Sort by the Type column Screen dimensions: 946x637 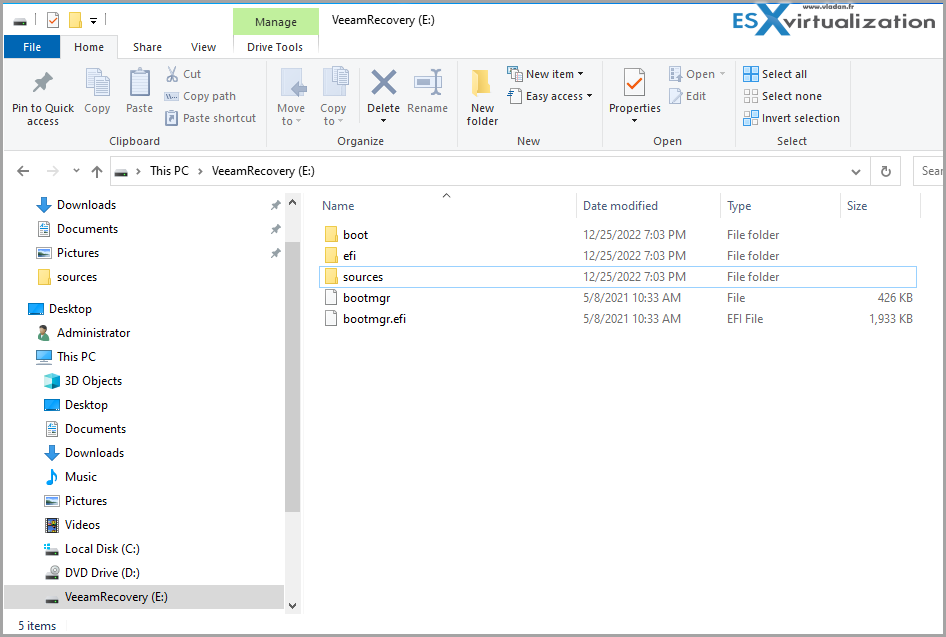(x=781, y=206)
